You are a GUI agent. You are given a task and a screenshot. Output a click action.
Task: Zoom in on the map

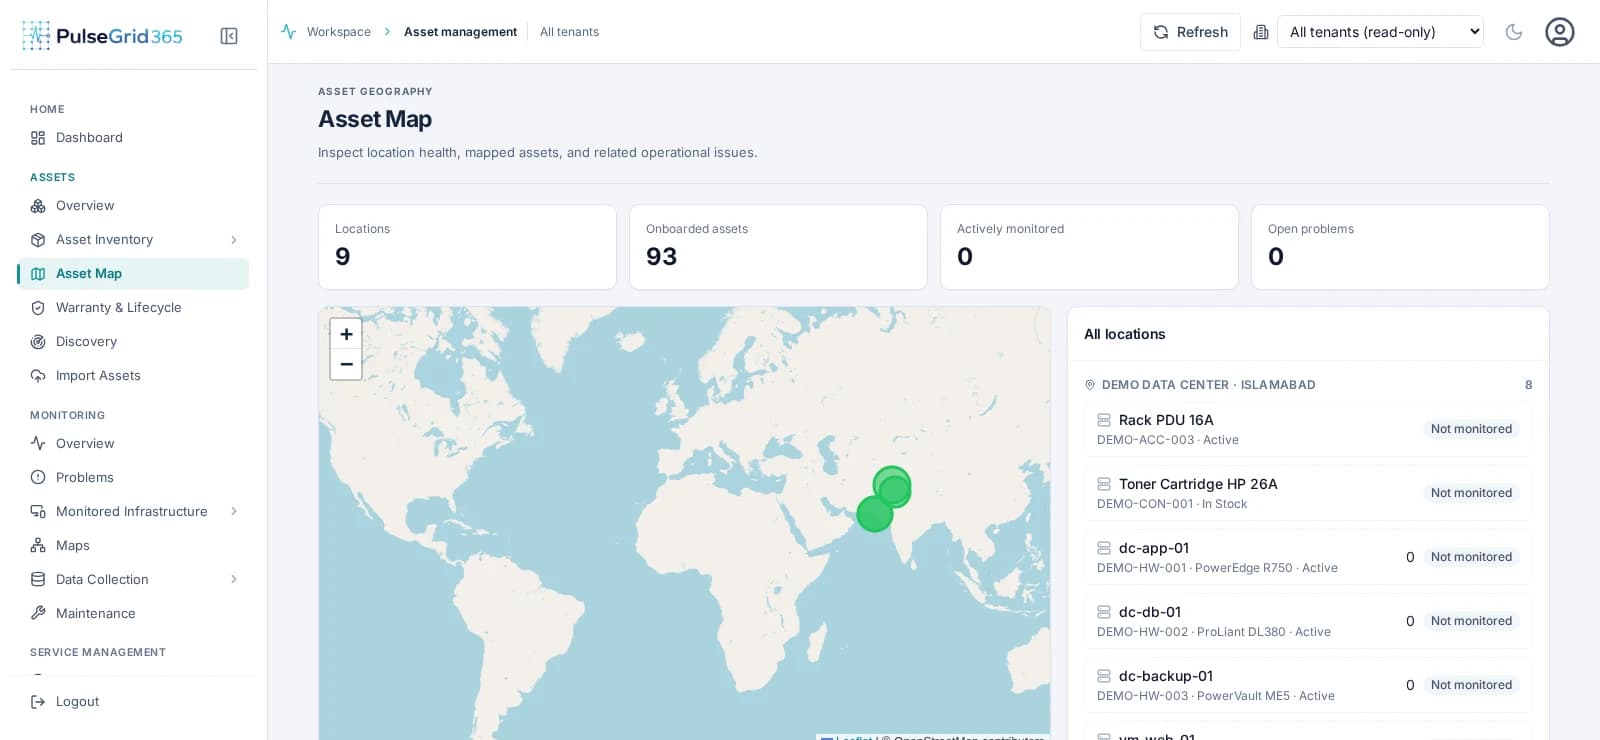point(346,334)
